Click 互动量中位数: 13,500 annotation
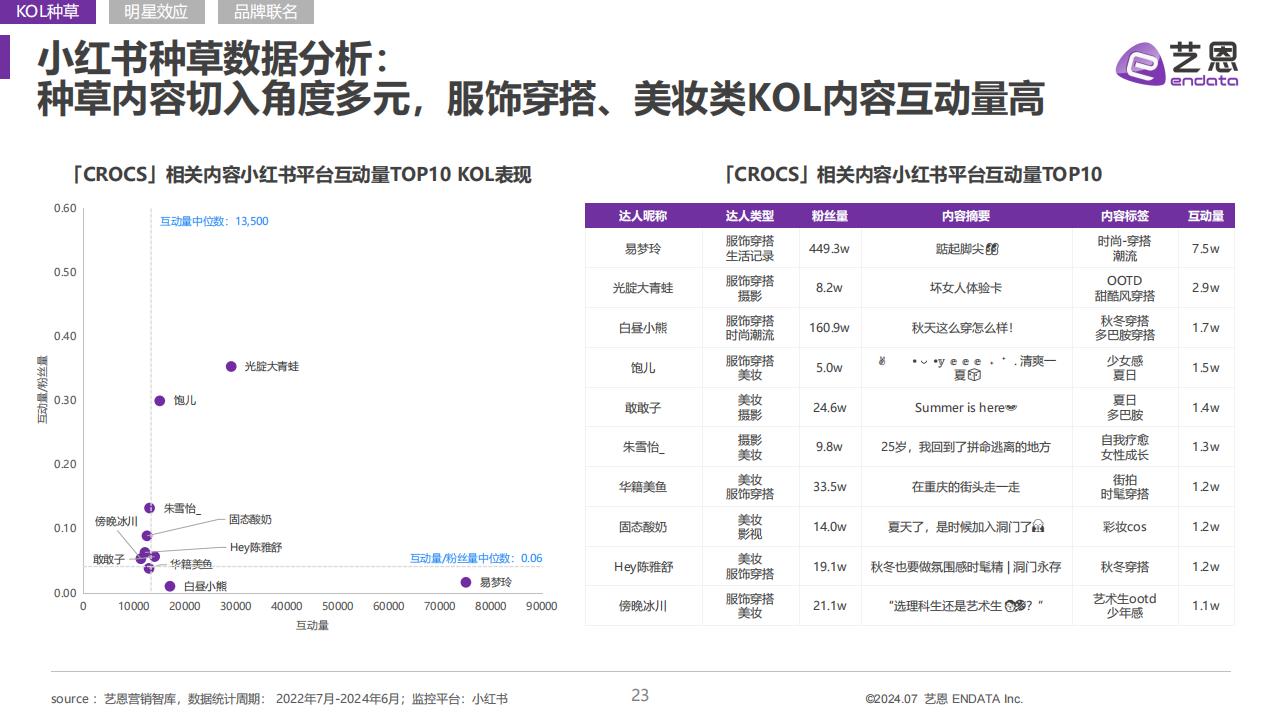Screen dimensions: 1280x720 pos(214,221)
